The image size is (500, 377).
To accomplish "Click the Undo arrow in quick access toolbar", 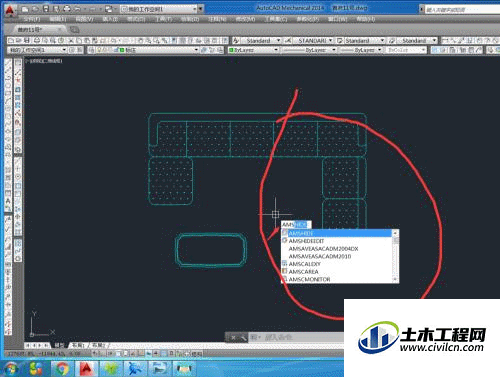I will click(77, 9).
